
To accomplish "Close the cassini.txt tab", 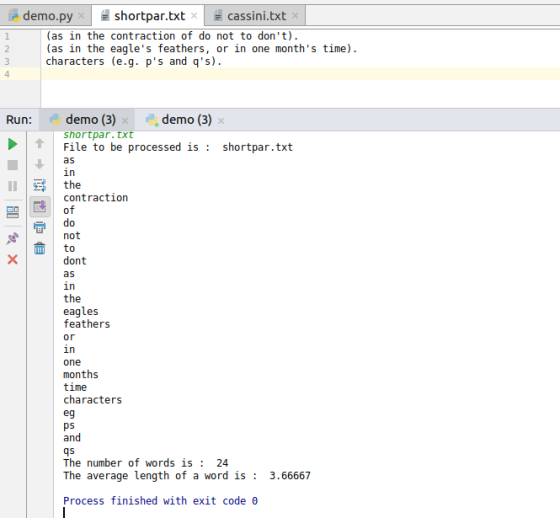I will 295,16.
